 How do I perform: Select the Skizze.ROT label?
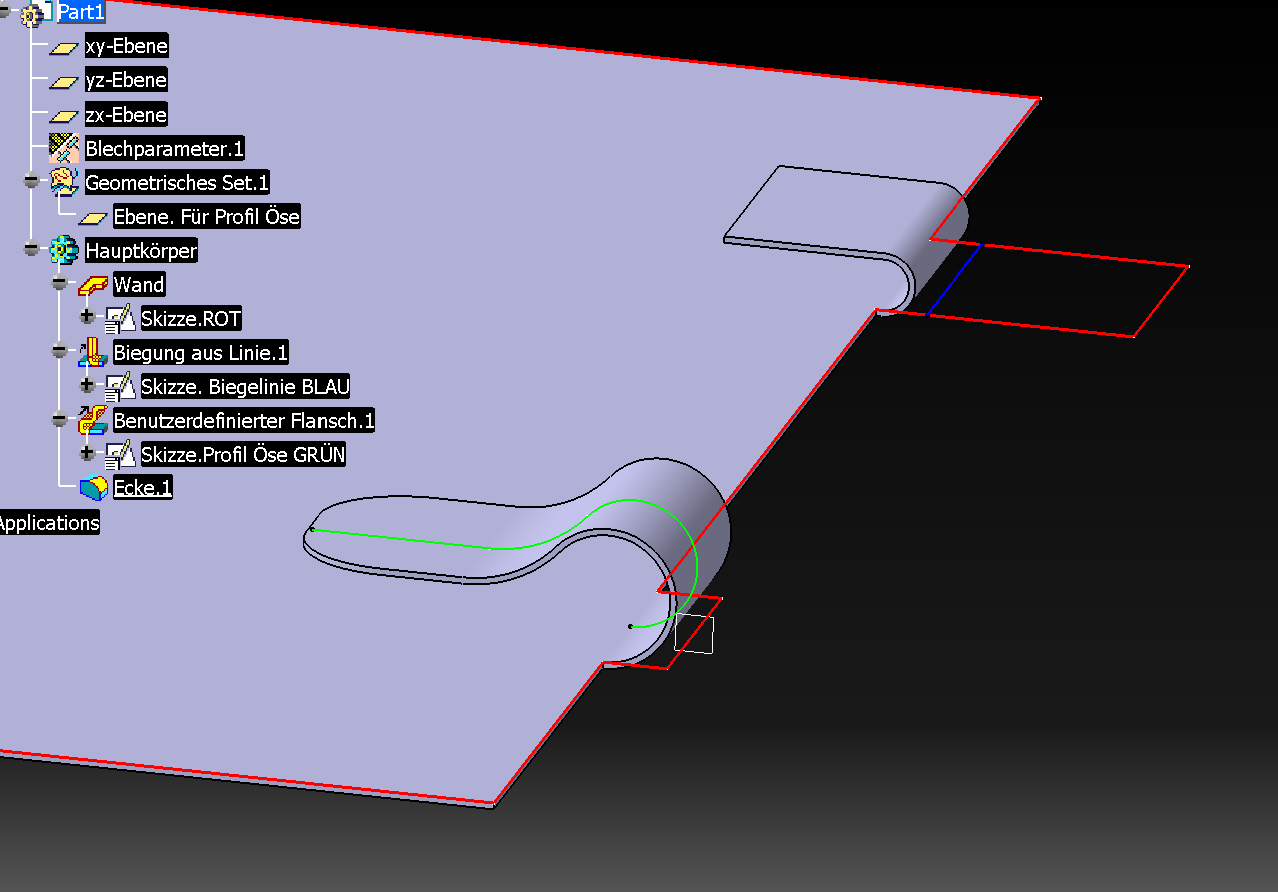coord(191,319)
